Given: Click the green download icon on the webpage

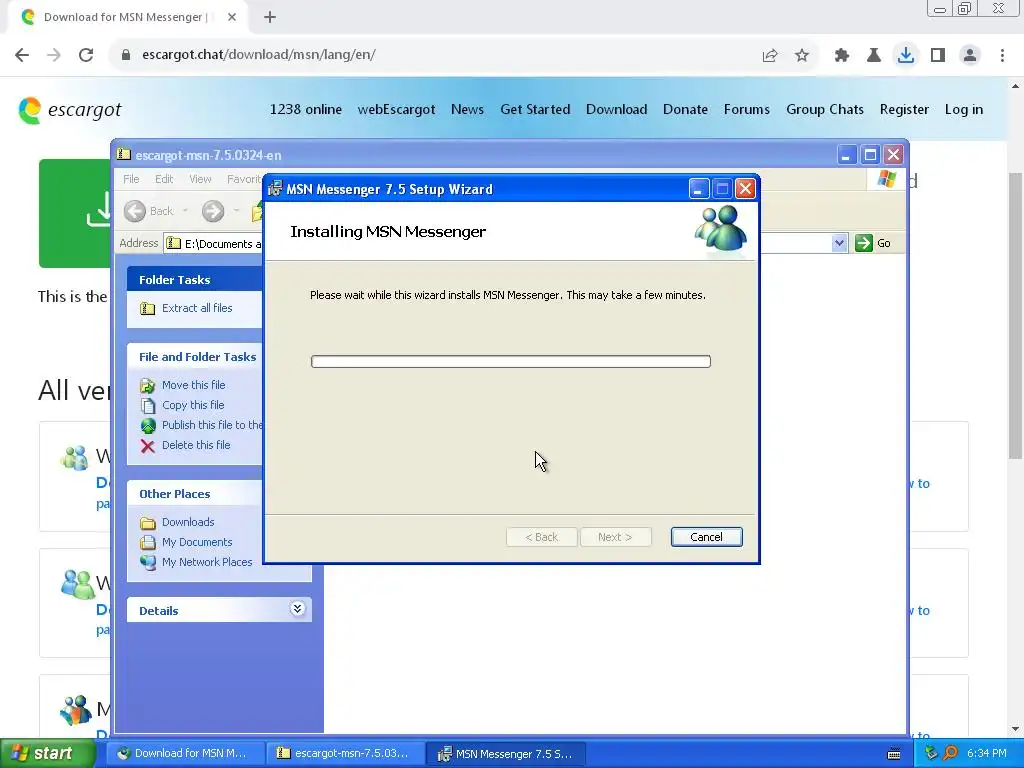Looking at the screenshot, I should [98, 209].
